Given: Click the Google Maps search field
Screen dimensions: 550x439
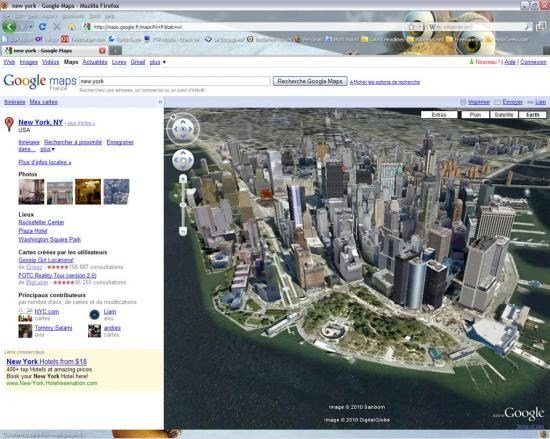Looking at the screenshot, I should click(x=175, y=81).
